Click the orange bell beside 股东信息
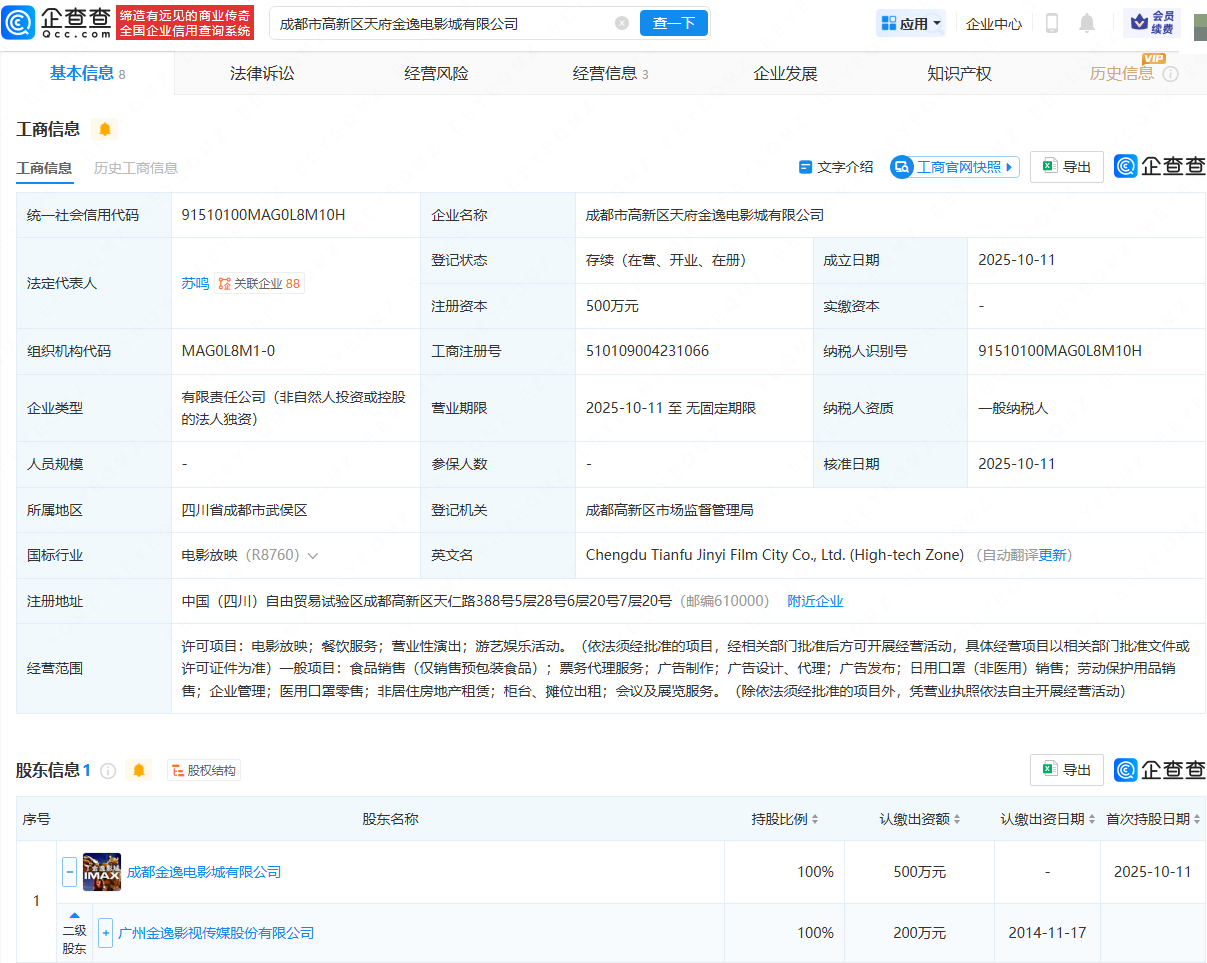 (x=139, y=770)
